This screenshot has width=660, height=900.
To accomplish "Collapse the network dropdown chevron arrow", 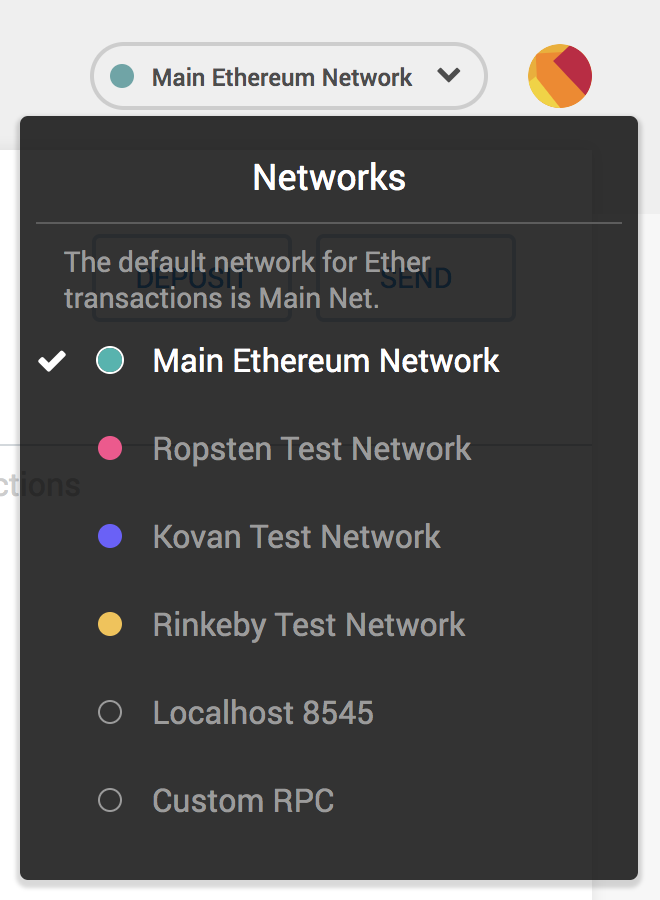I will [449, 75].
